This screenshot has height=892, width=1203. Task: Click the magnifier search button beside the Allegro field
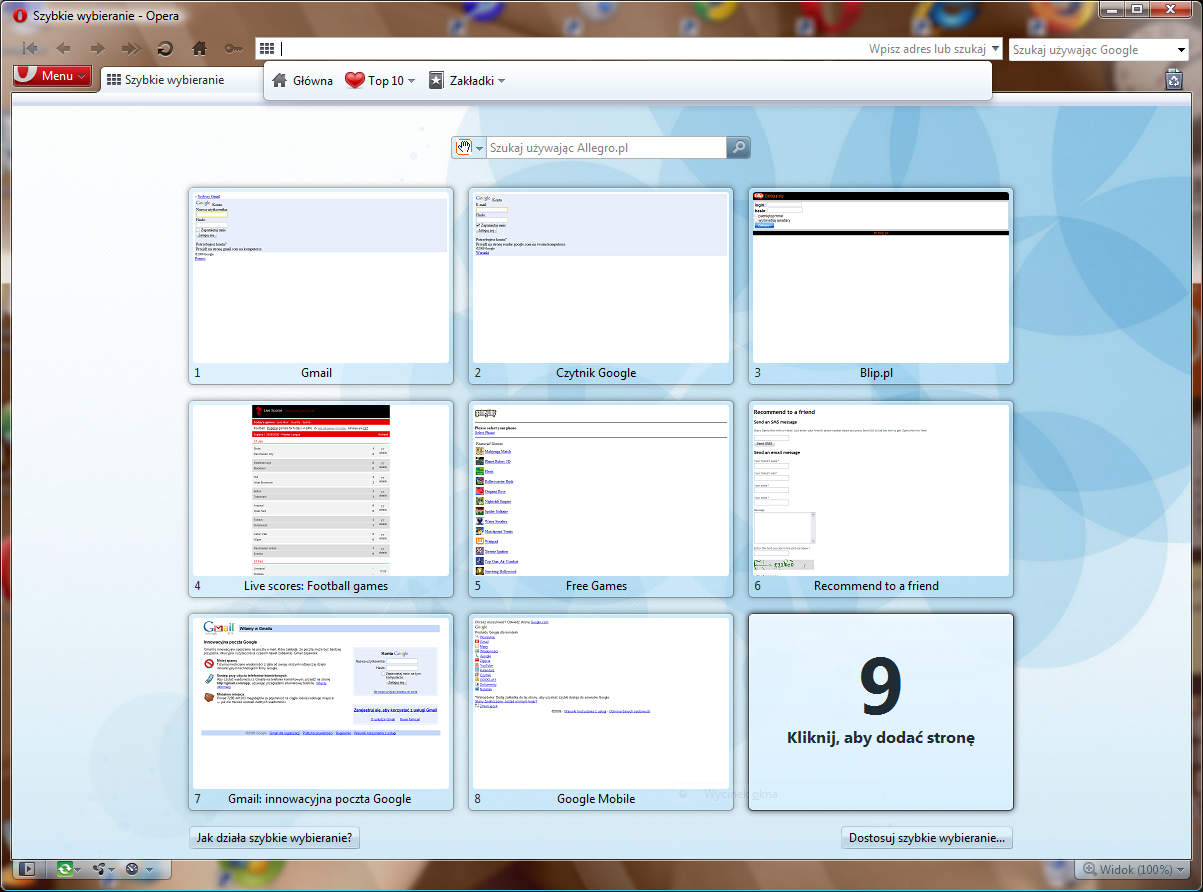(x=738, y=148)
